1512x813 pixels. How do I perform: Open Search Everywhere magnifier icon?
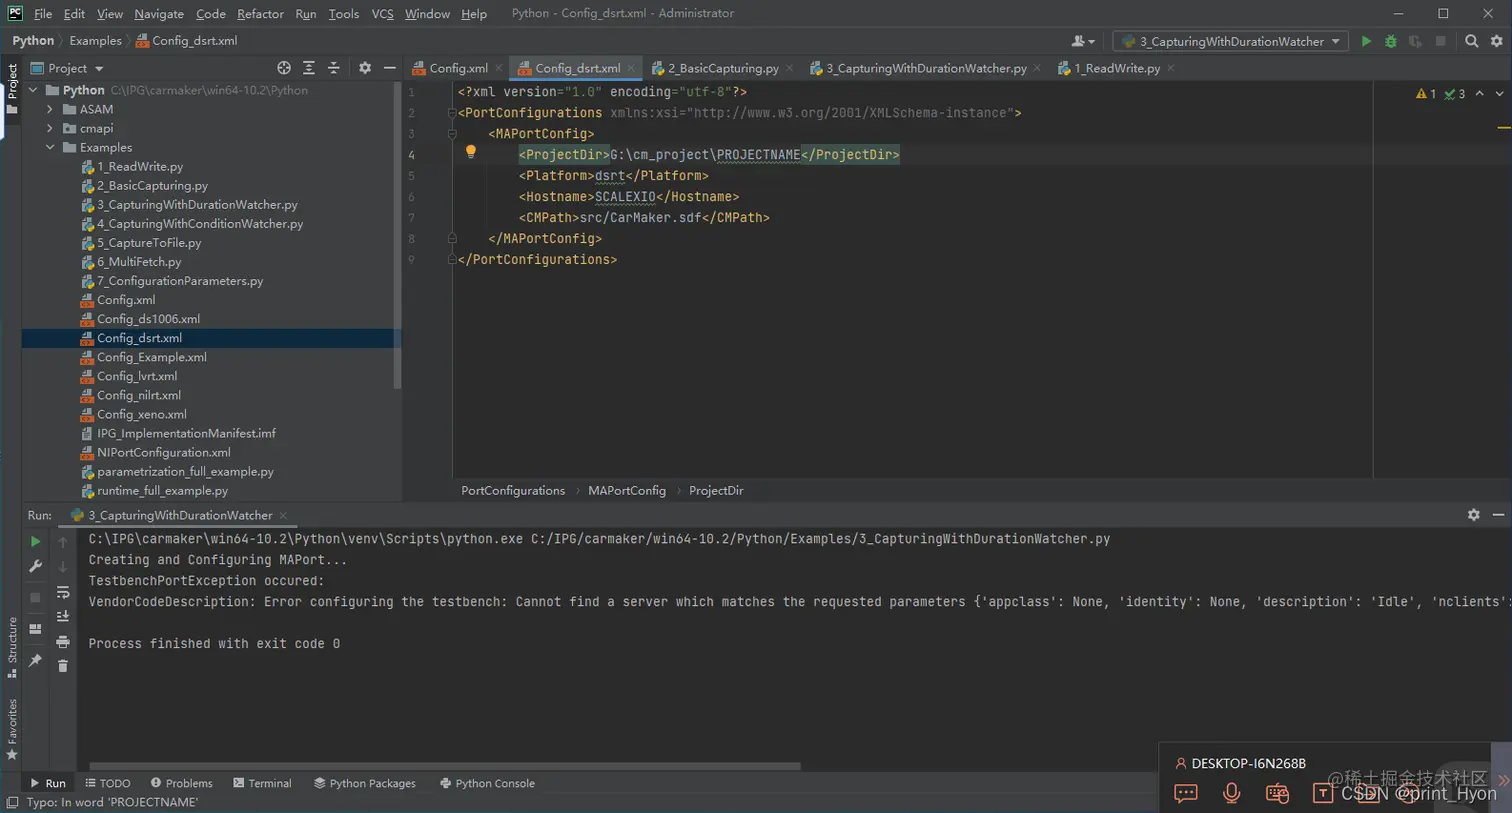point(1471,41)
